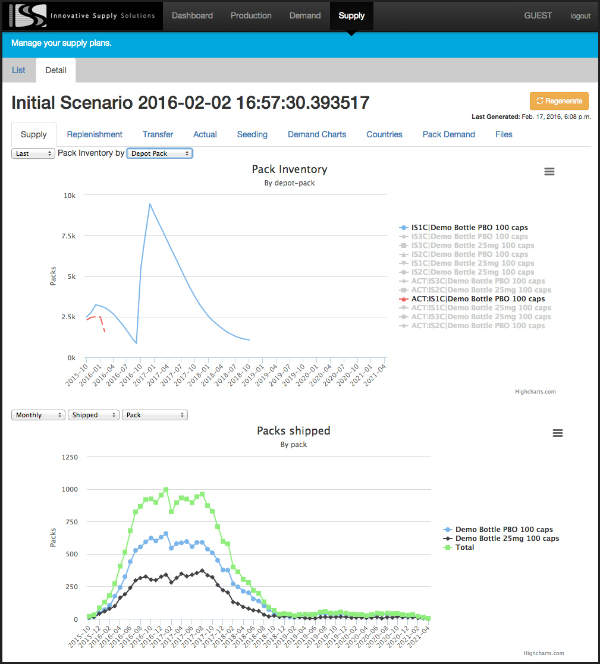Click the Regenerate button
This screenshot has height=664, width=600.
click(559, 101)
